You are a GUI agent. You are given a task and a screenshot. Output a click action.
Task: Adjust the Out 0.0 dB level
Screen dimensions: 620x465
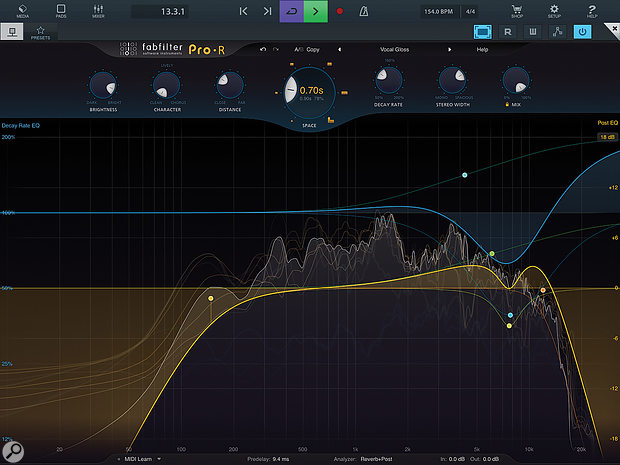click(485, 459)
